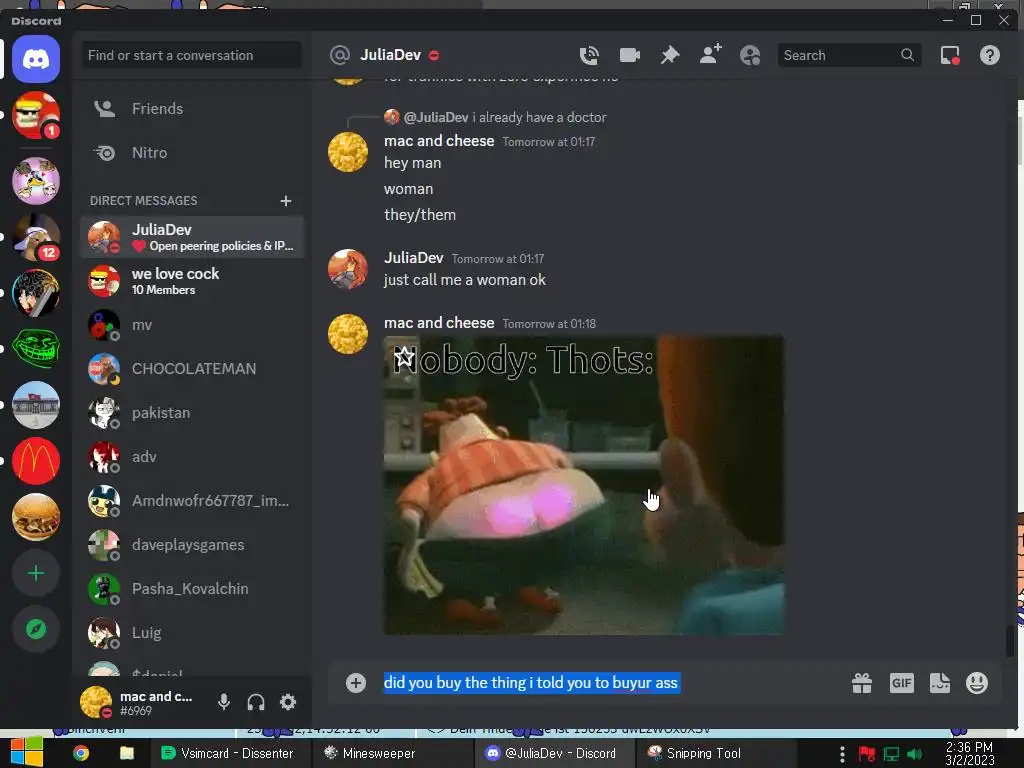
Task: Open the Nobody: Thots GIF image
Action: [x=584, y=485]
